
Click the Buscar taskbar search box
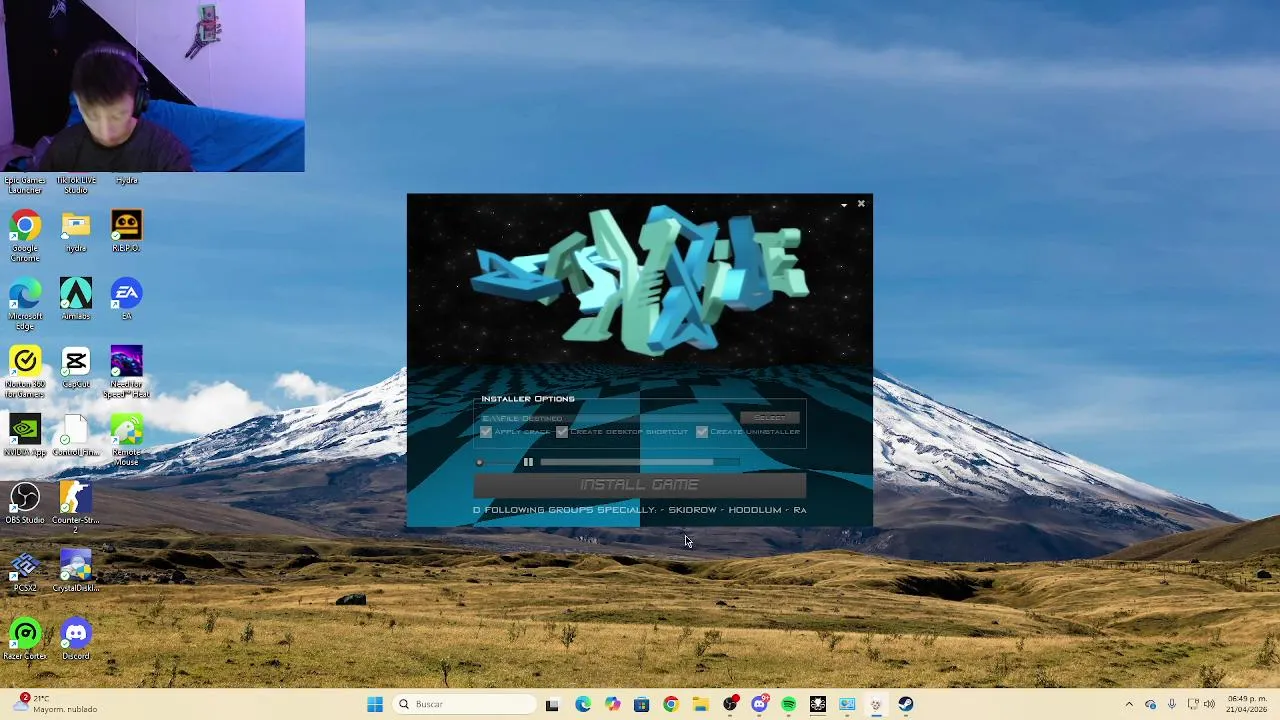pos(464,704)
